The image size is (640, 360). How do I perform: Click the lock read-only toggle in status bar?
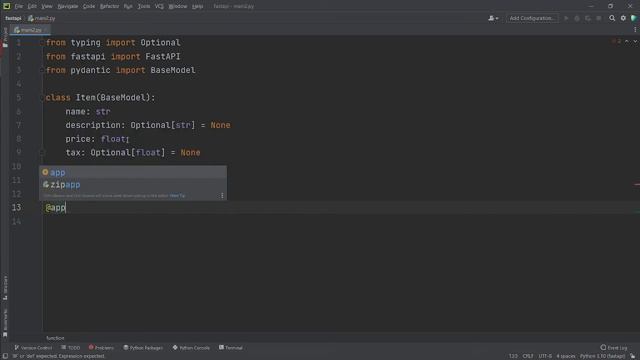coord(633,356)
